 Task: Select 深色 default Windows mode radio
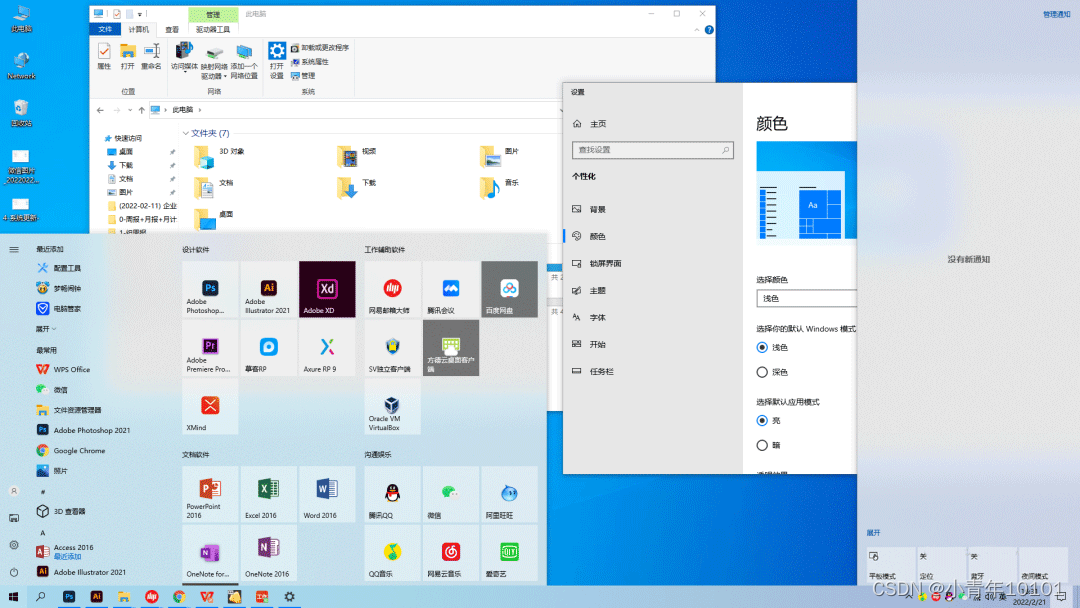click(x=762, y=372)
